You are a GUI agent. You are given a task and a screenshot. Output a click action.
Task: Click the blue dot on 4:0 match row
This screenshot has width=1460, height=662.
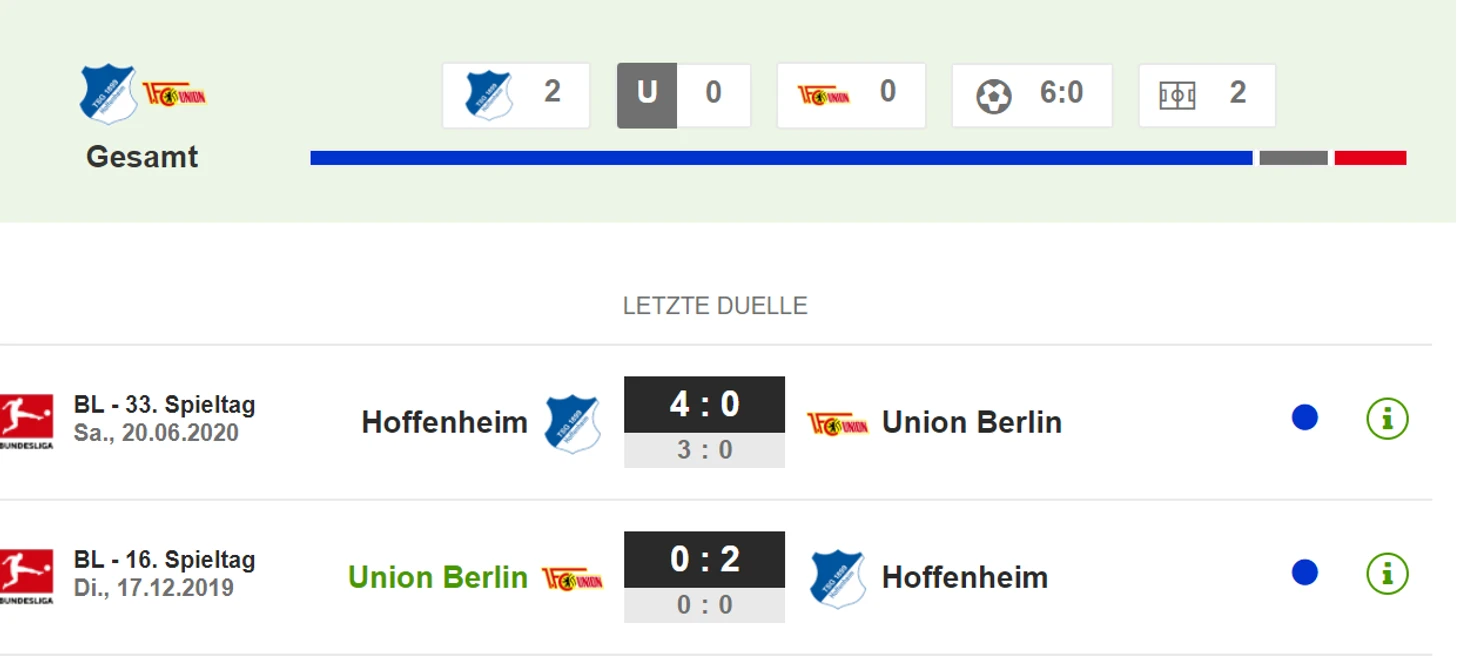[x=1304, y=418]
